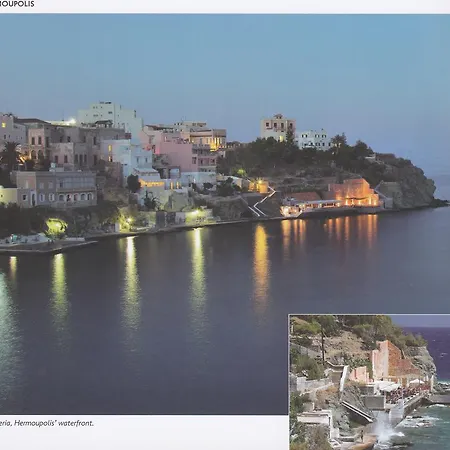450x450 pixels.
Task: Click the small daytime coastal inset photo
Action: (370, 382)
